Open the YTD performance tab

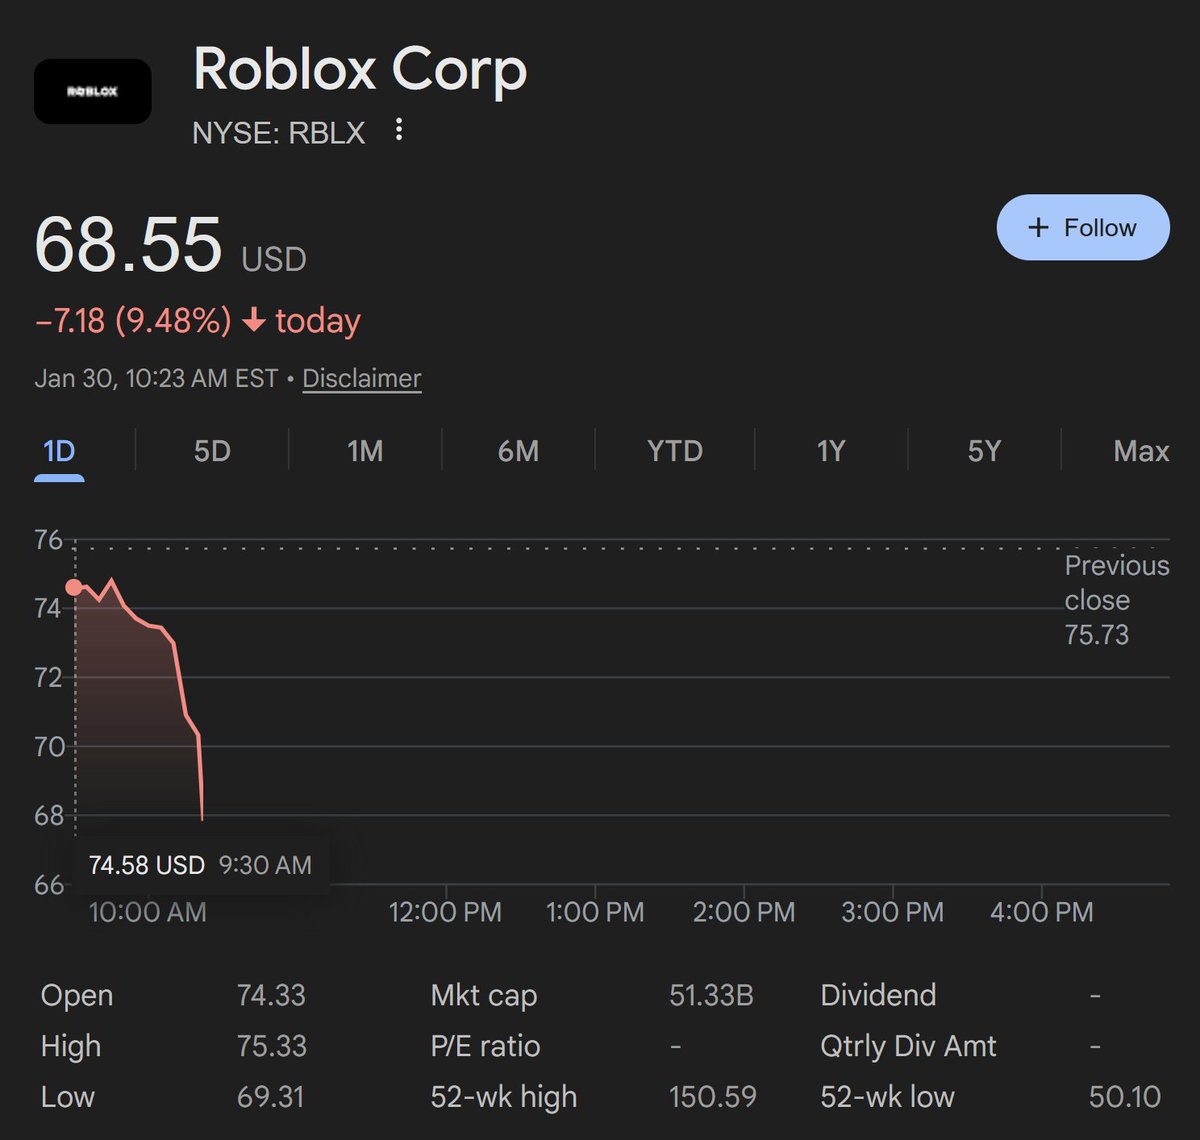click(x=675, y=451)
